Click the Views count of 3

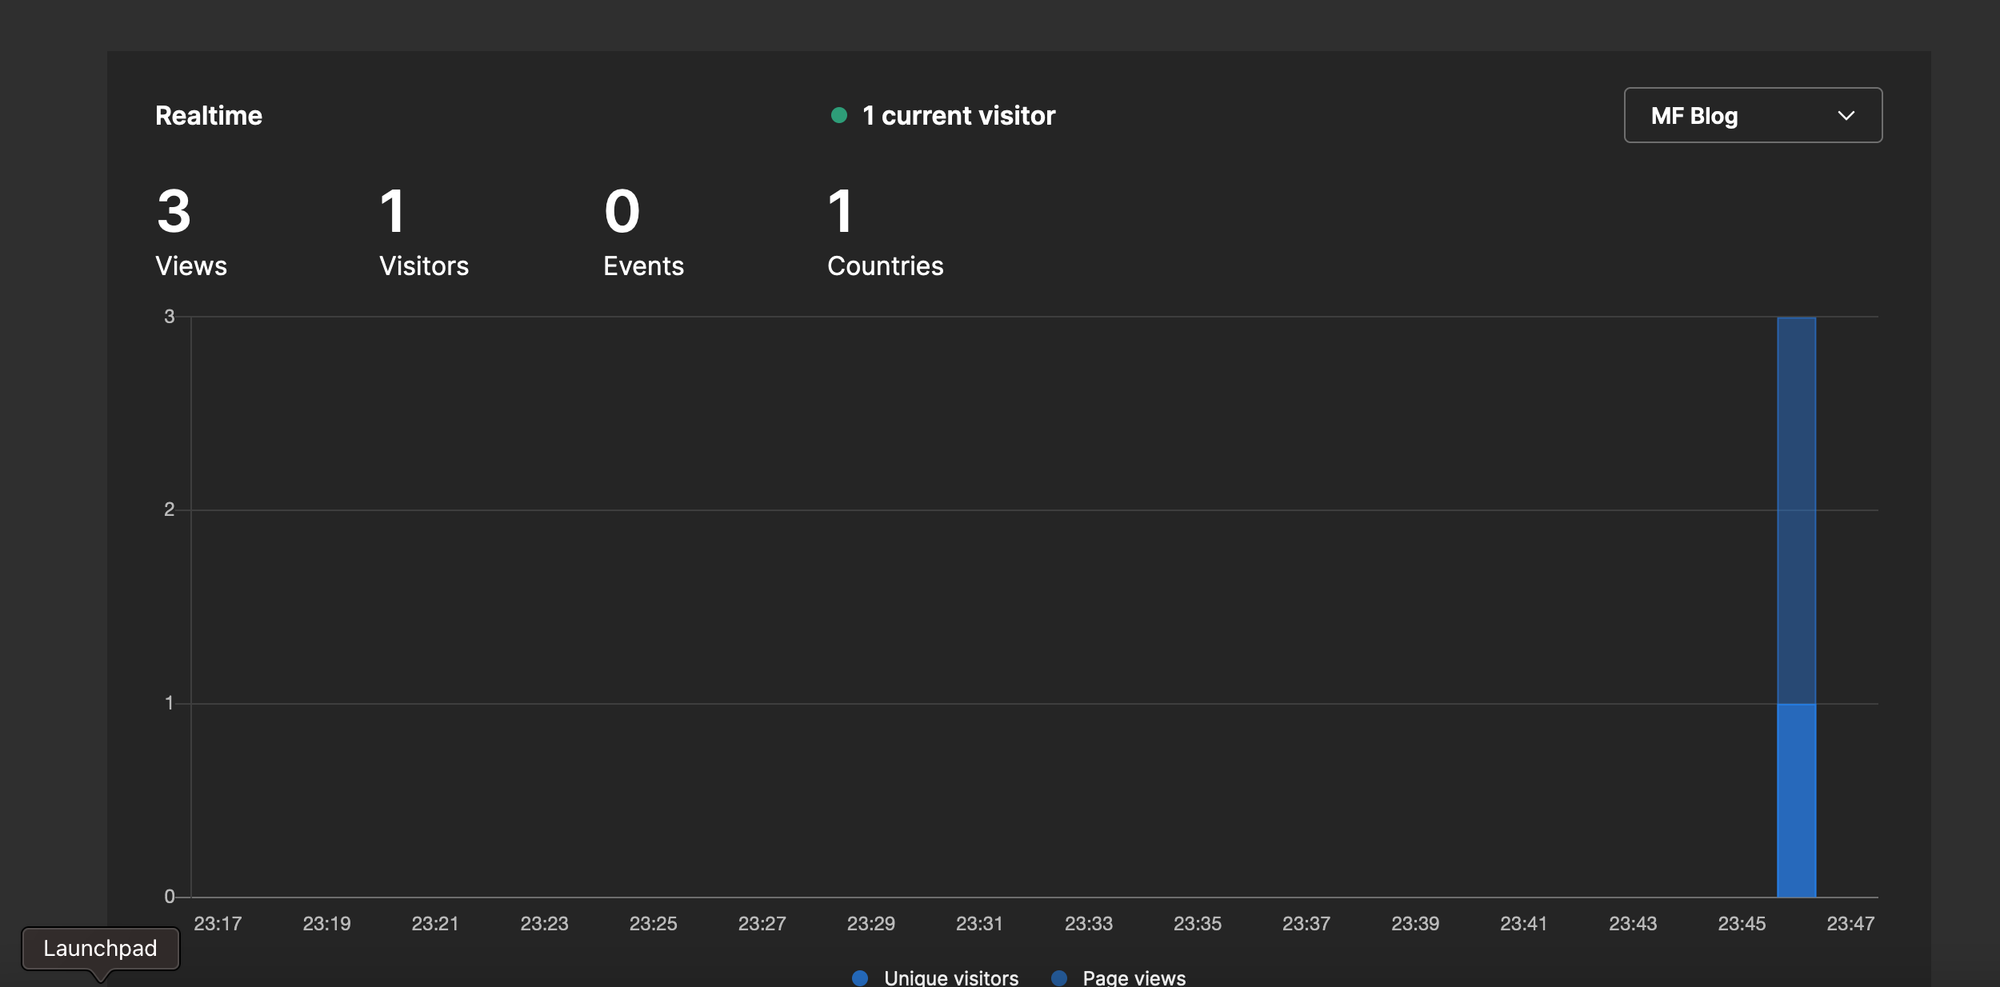pyautogui.click(x=175, y=212)
